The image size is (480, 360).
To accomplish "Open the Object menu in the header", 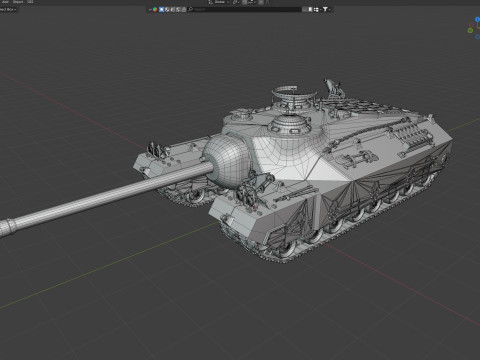I will 18,2.
